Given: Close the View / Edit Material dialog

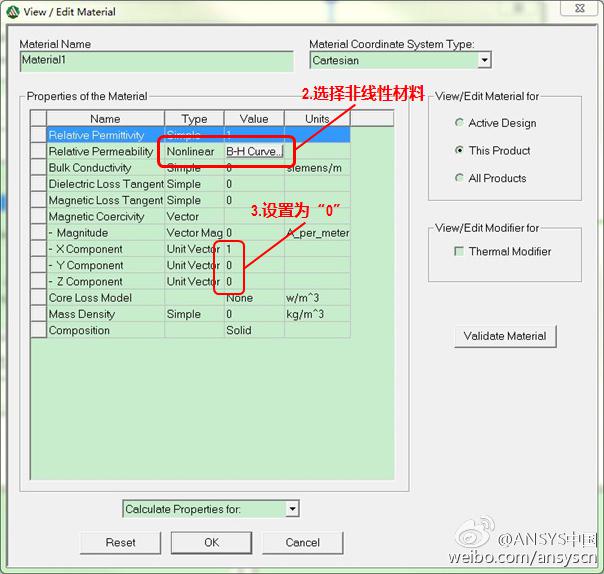Looking at the screenshot, I should point(579,8).
